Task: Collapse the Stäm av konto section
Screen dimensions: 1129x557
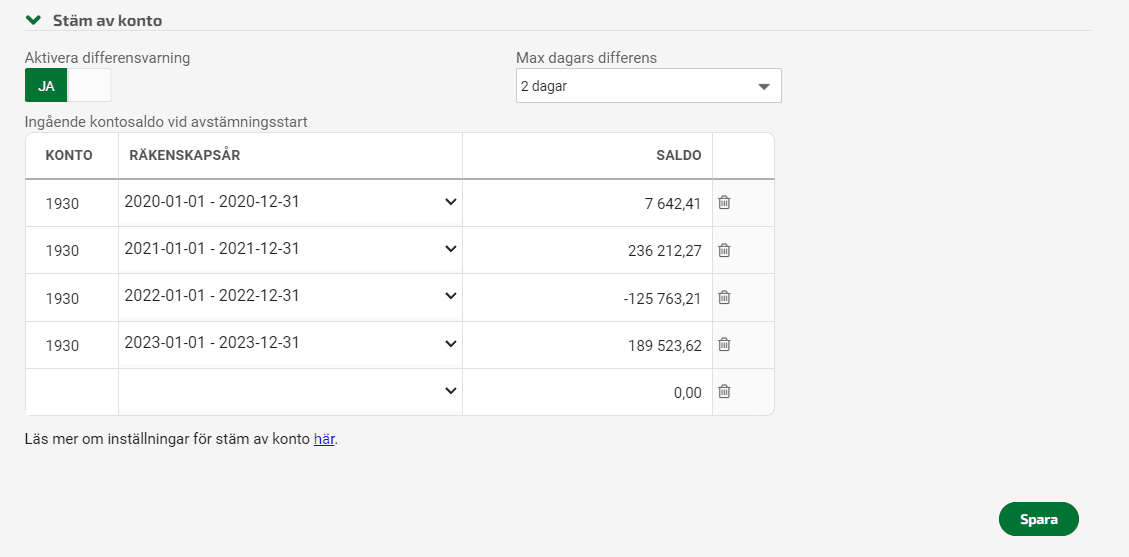Action: [33, 20]
